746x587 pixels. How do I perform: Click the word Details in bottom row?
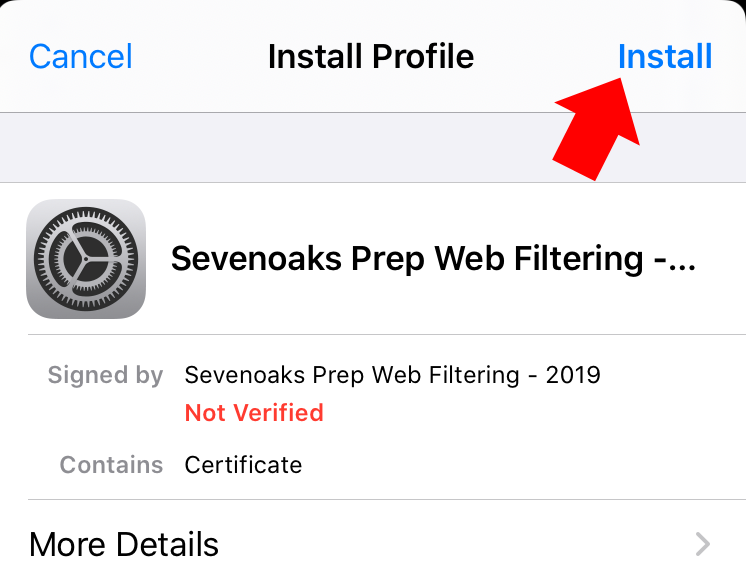coord(167,544)
